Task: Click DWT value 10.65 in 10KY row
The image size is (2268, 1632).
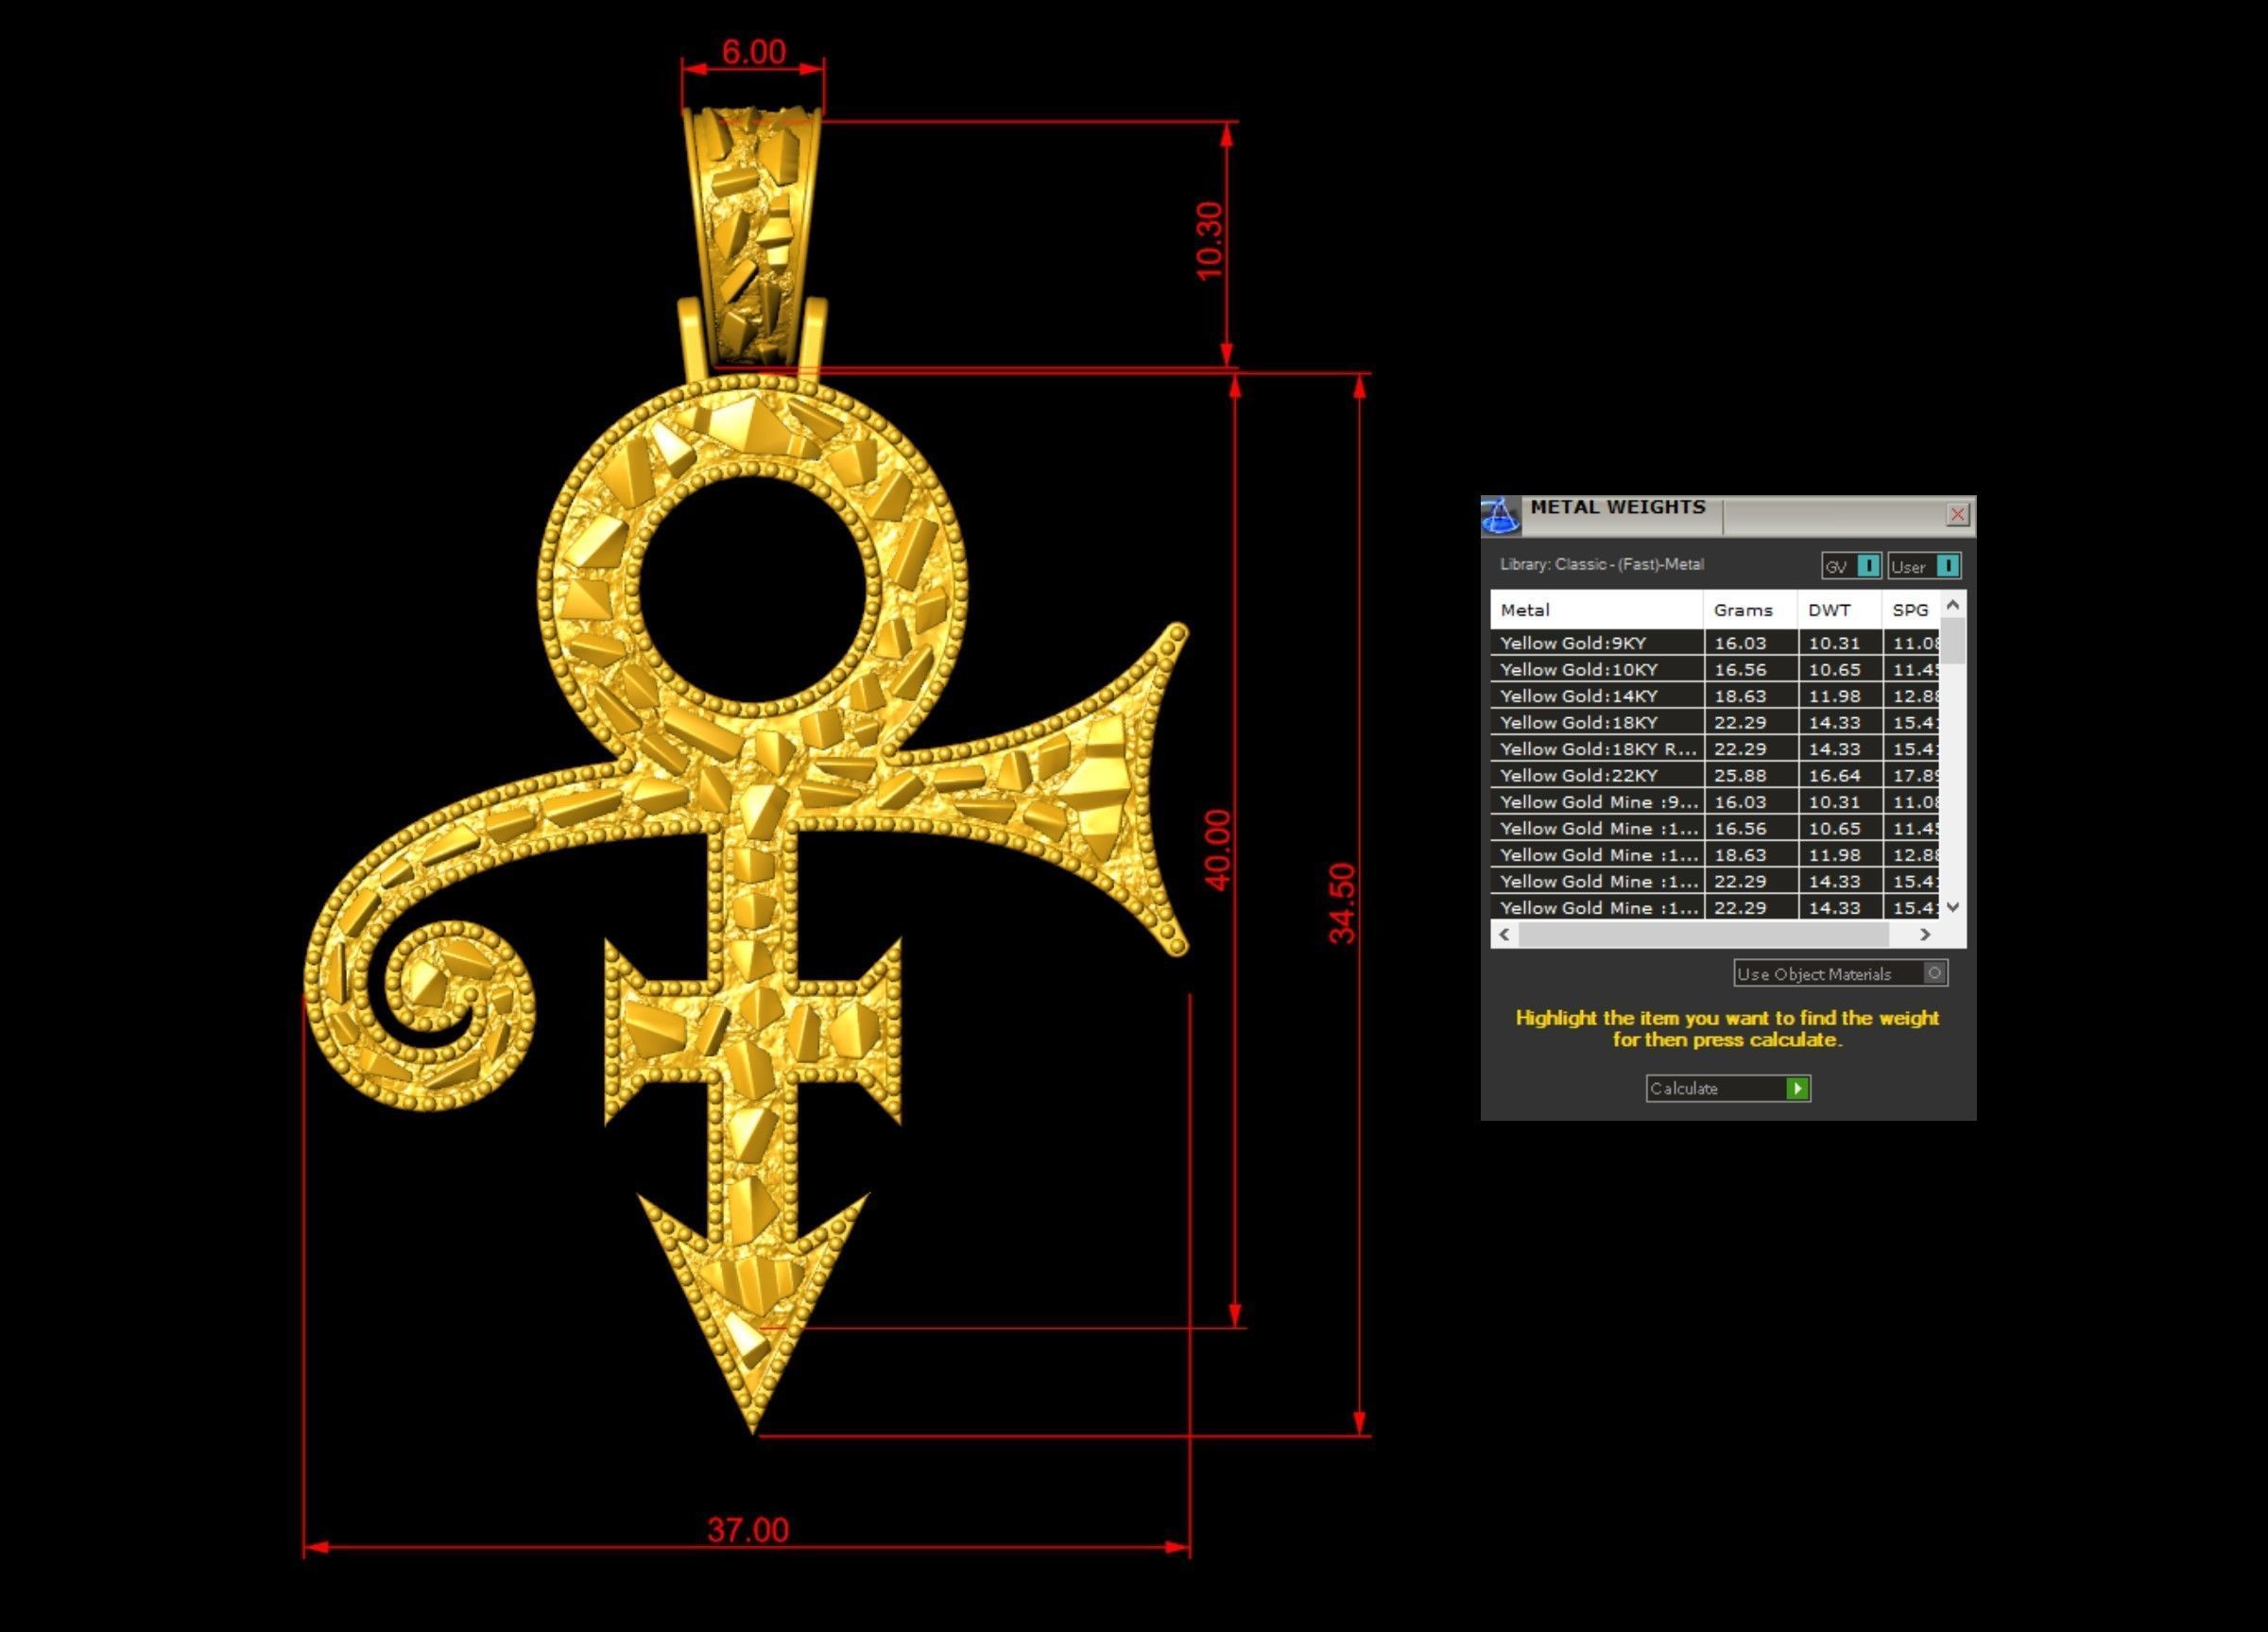Action: 1834,669
